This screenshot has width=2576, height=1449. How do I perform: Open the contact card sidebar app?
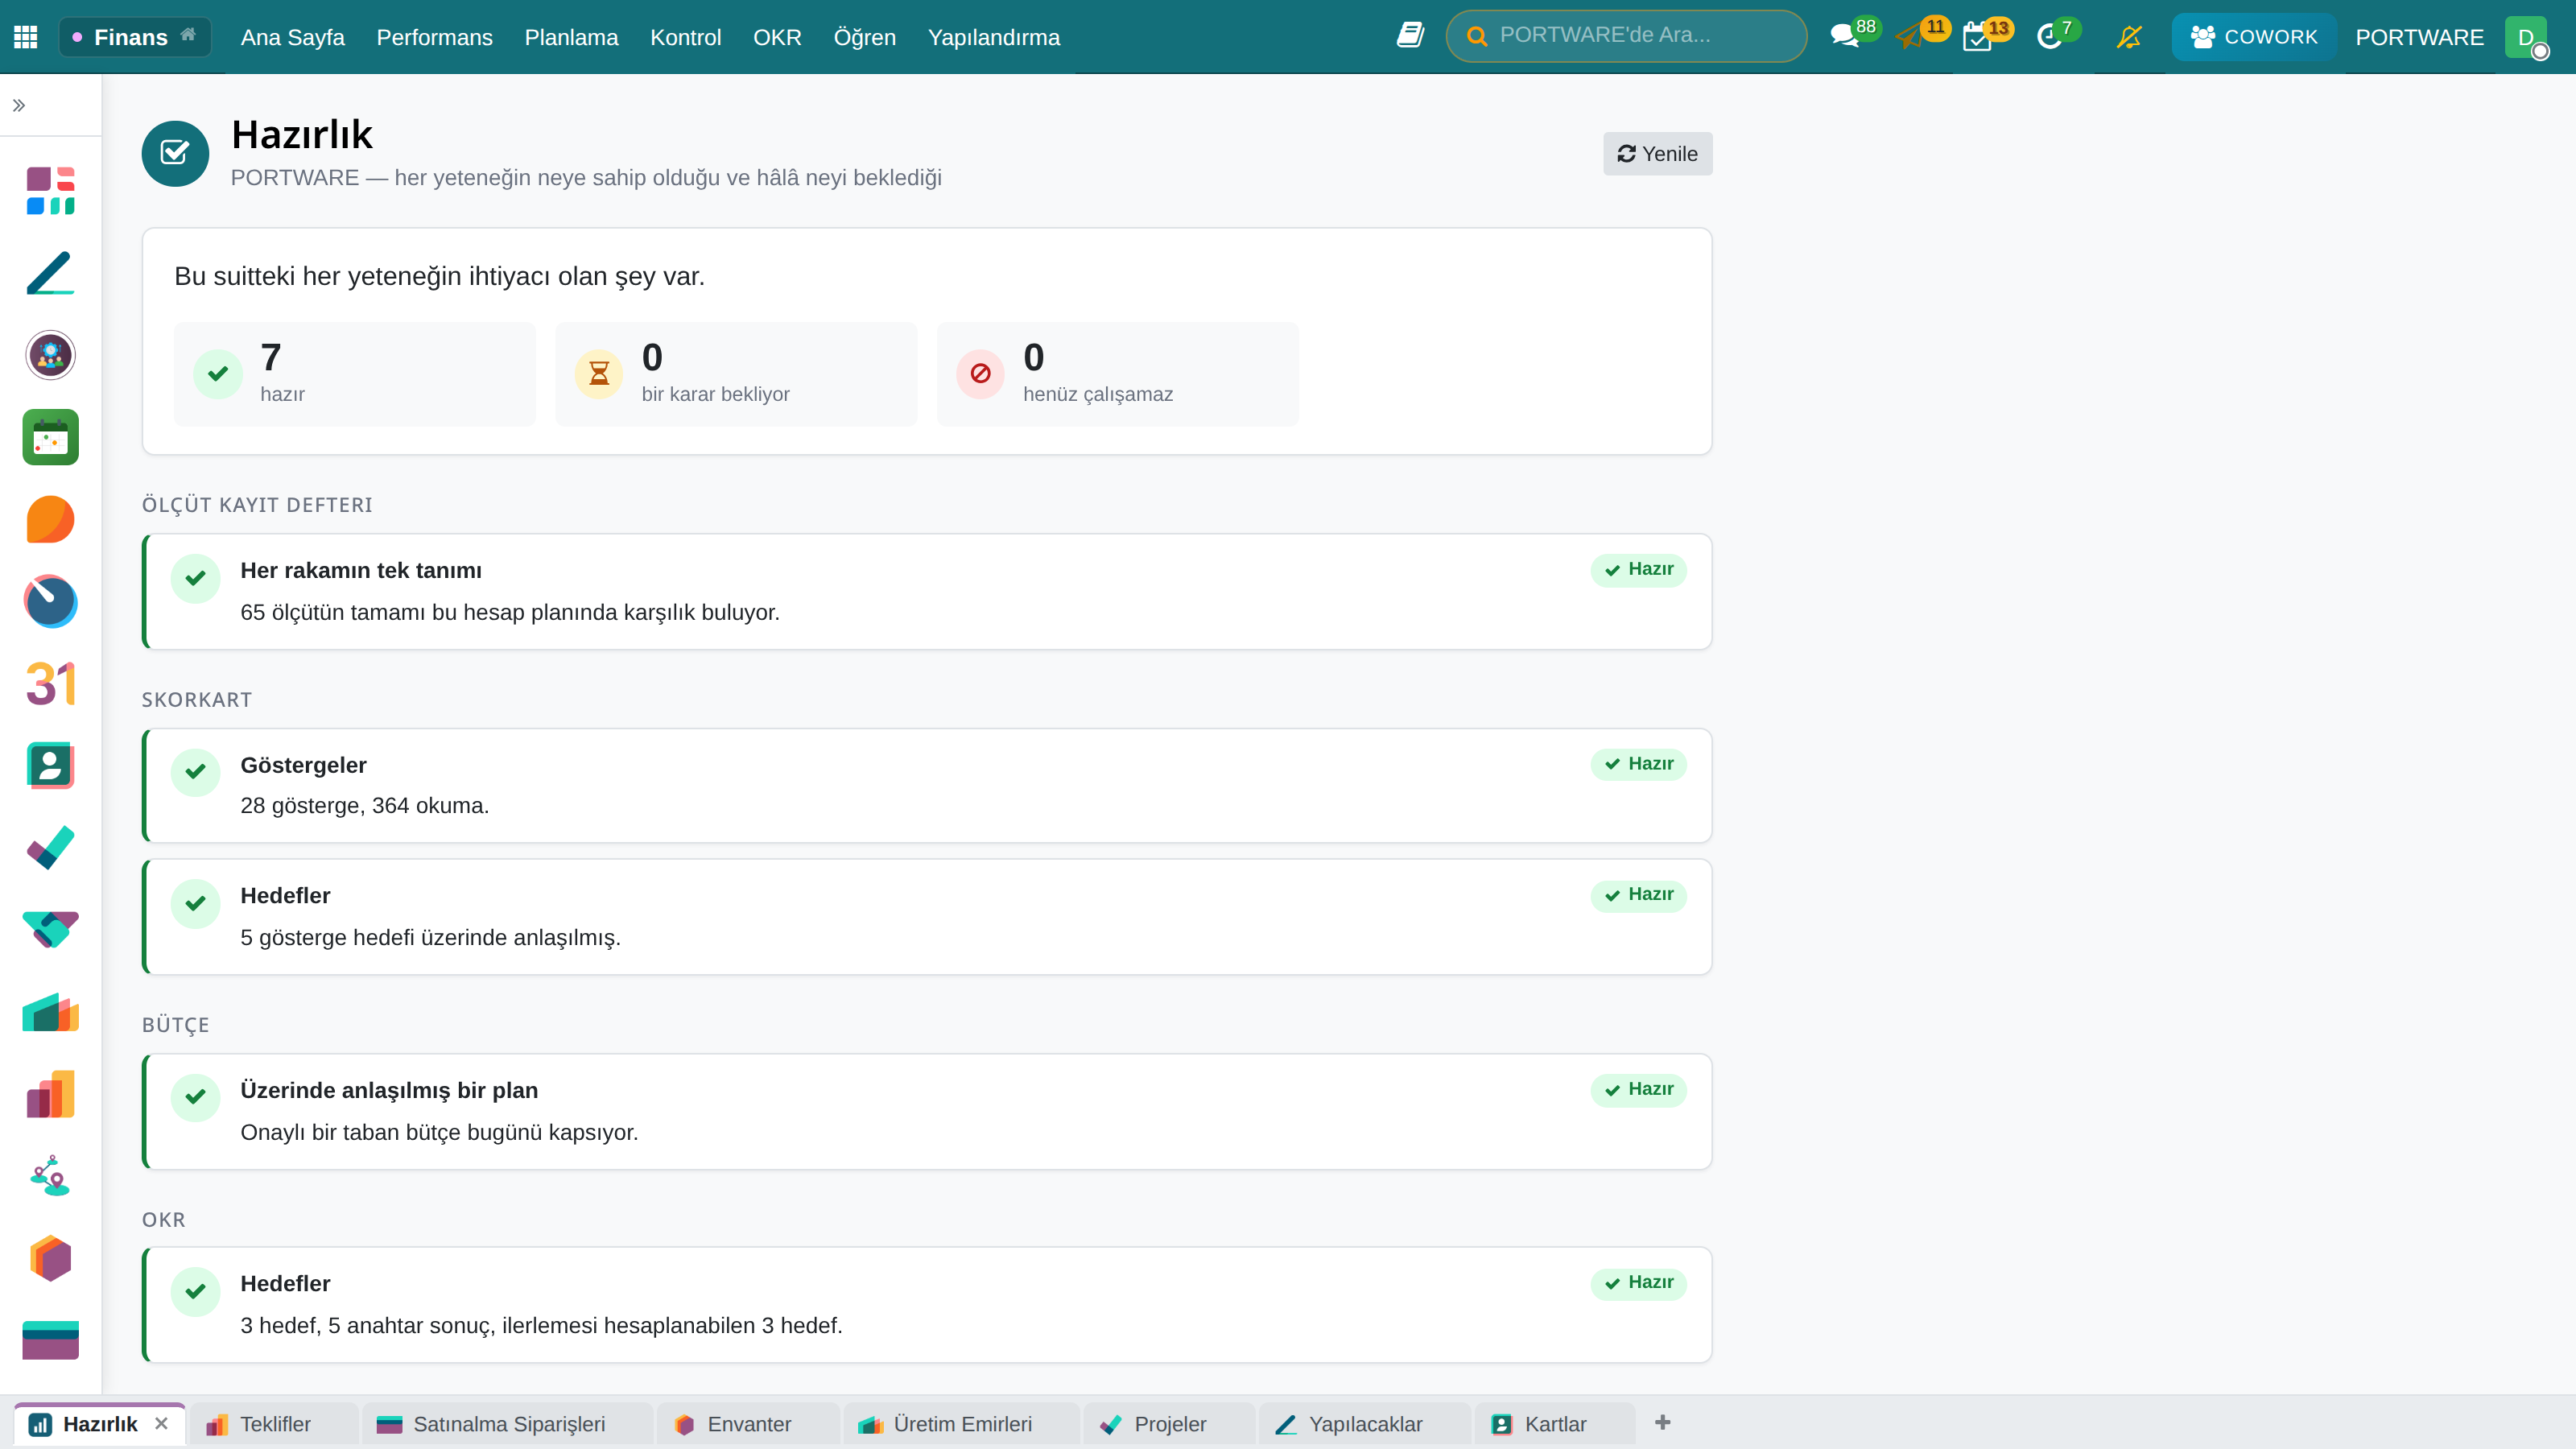[x=50, y=766]
